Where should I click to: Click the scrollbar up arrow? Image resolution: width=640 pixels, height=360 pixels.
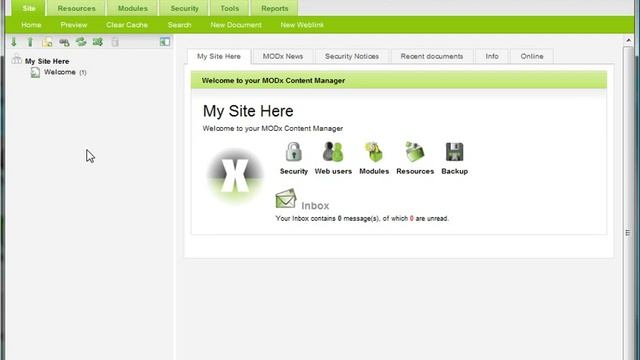pyautogui.click(x=628, y=40)
